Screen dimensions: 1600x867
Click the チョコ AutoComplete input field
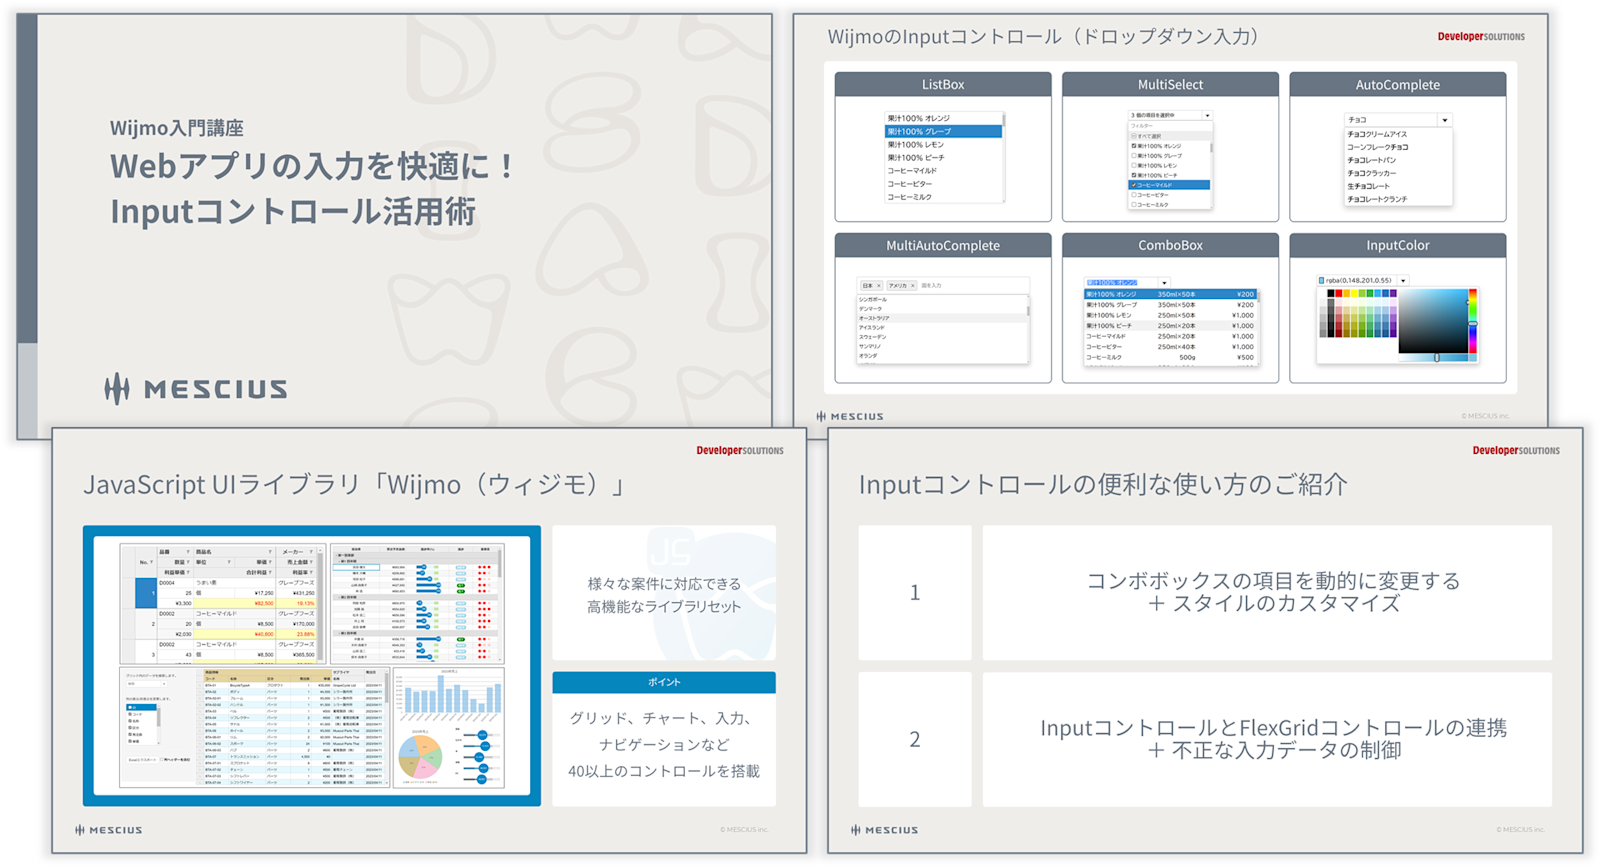1390,120
